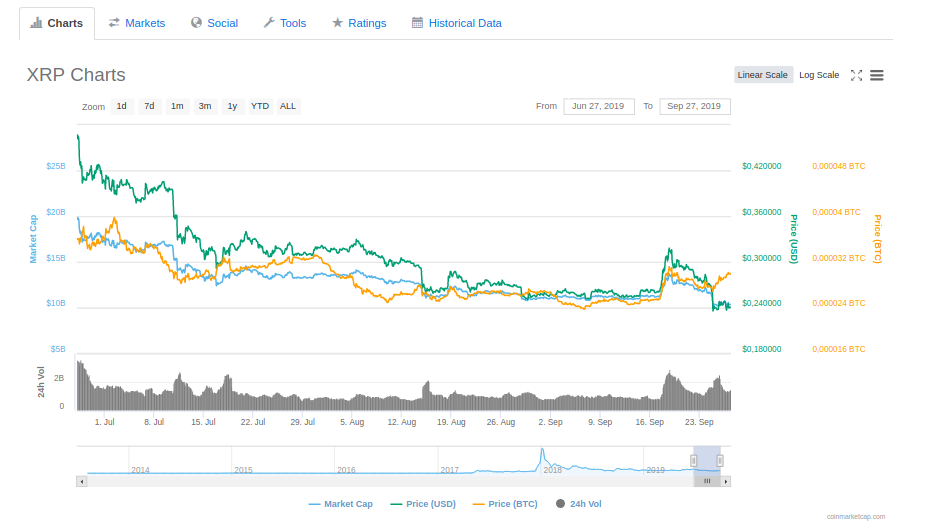Click the navigator scroll right arrow

pos(726,482)
